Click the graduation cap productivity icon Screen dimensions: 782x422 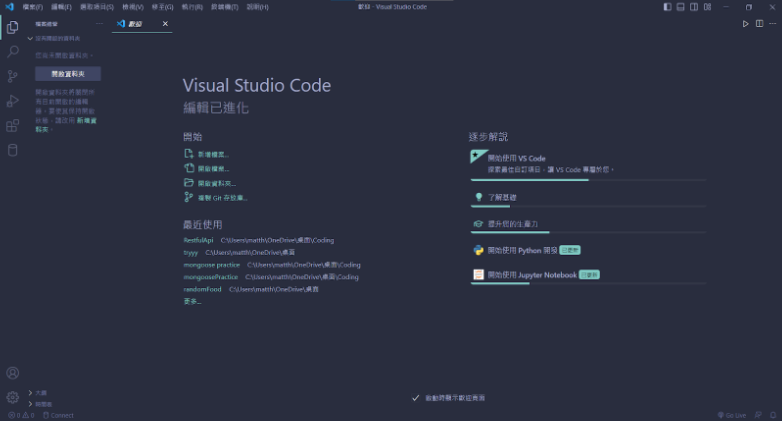click(x=478, y=224)
